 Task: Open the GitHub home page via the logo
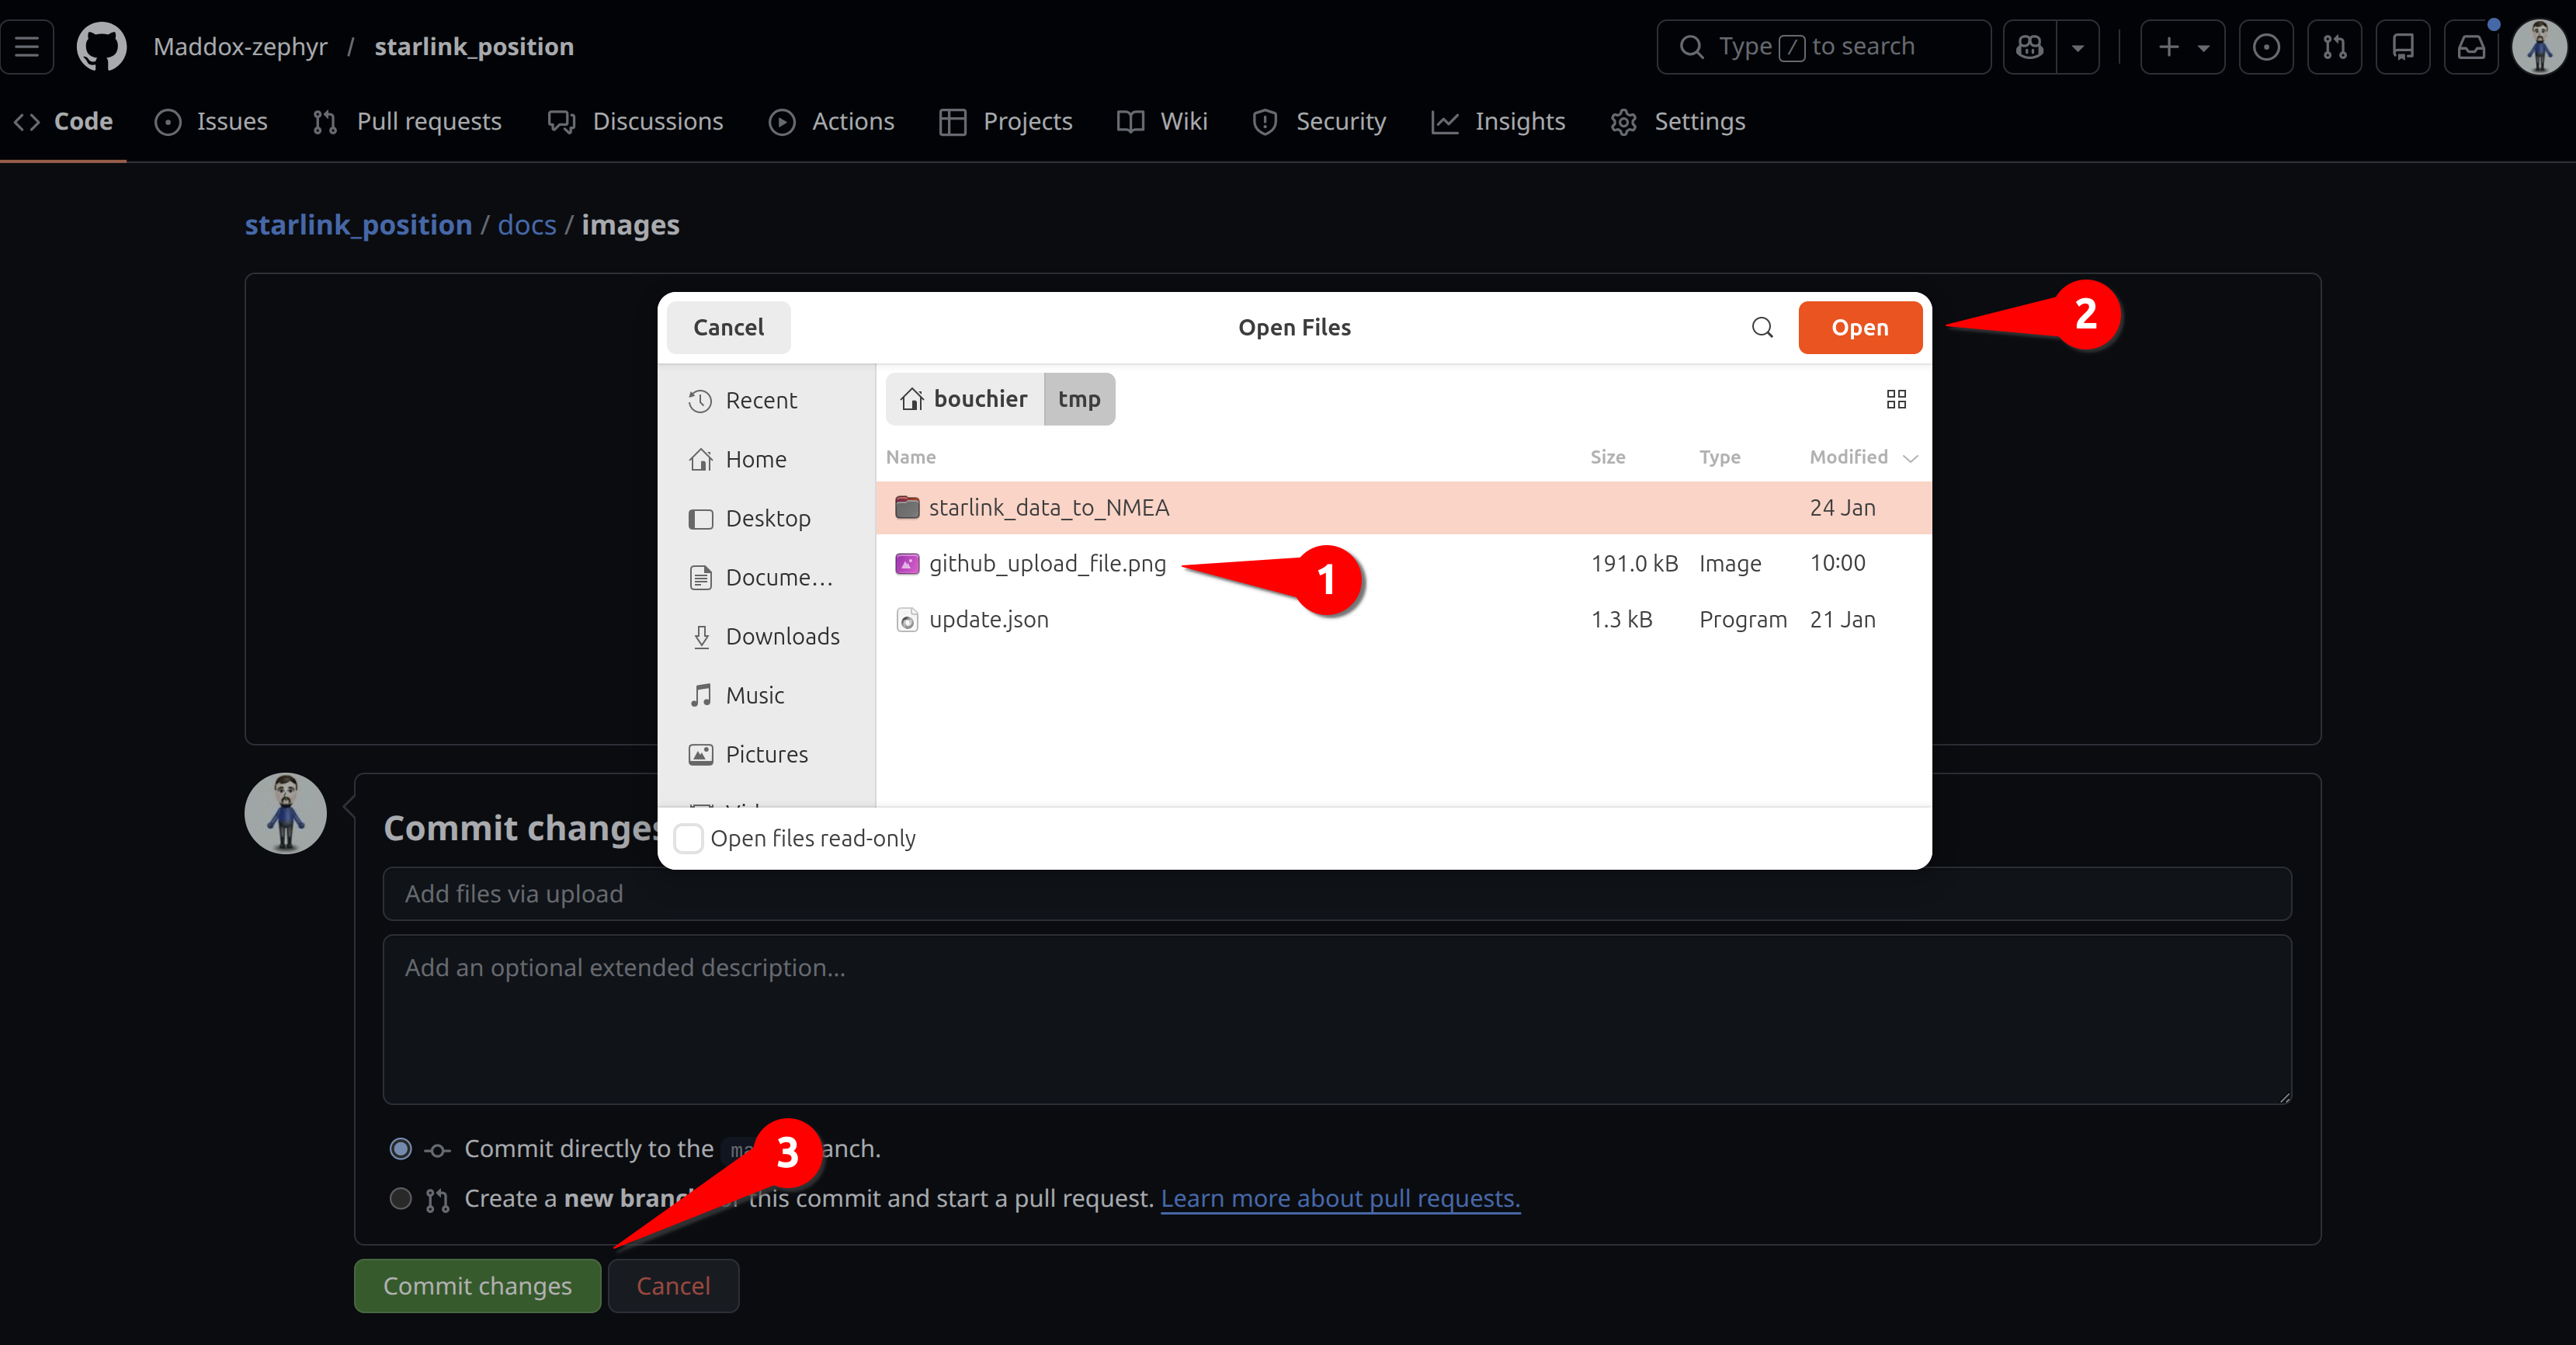point(101,46)
